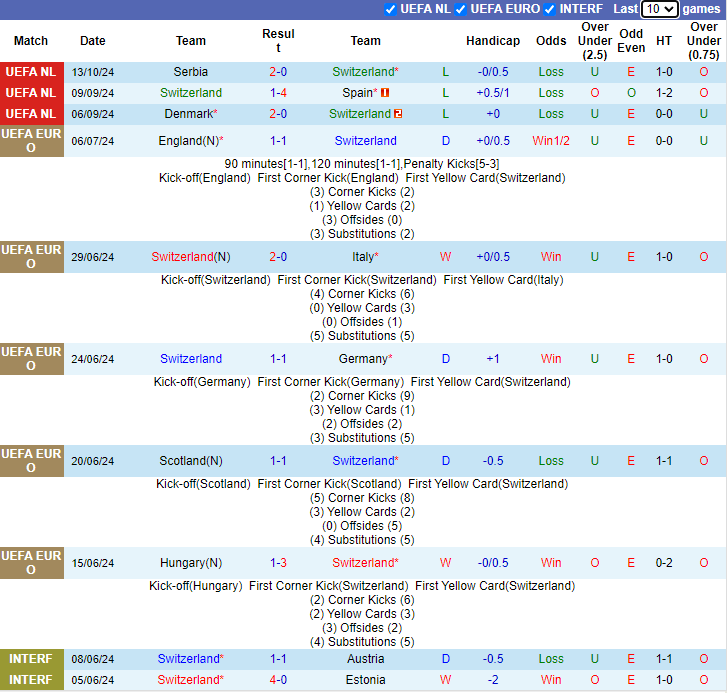Click the Handicap column header
727x693 pixels.
click(x=493, y=41)
